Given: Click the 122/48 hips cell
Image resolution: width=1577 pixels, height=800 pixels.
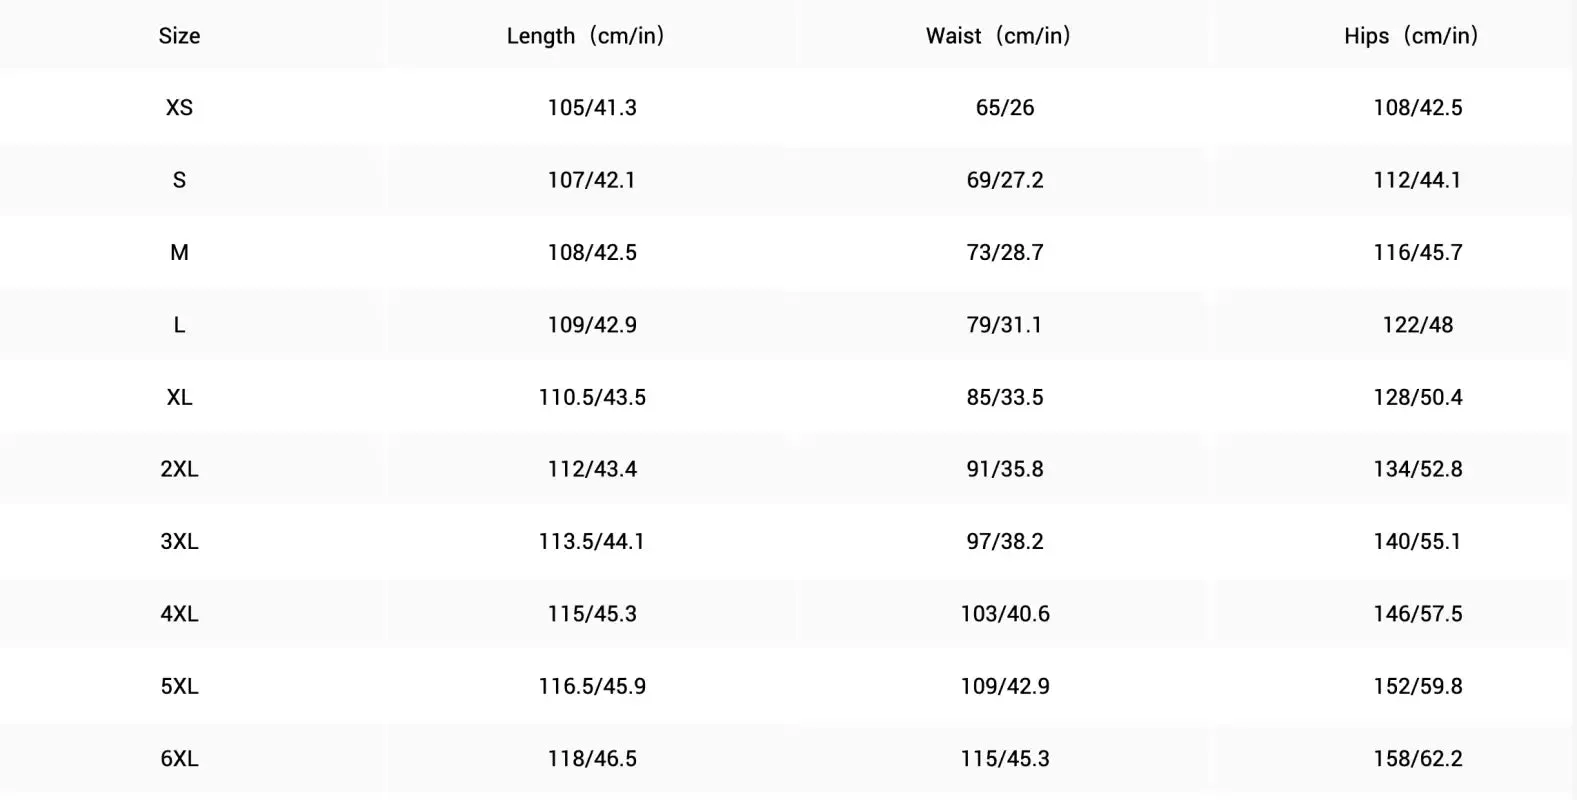Looking at the screenshot, I should (1418, 325).
